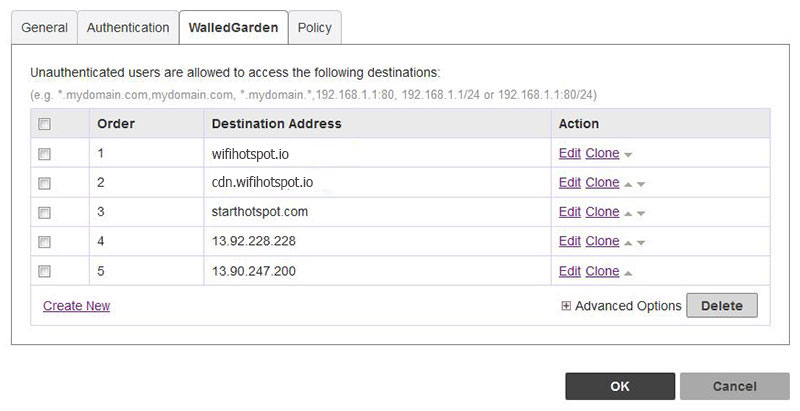This screenshot has width=800, height=411.
Task: Move 13.92.228.228 entry up with arrow
Action: point(628,242)
